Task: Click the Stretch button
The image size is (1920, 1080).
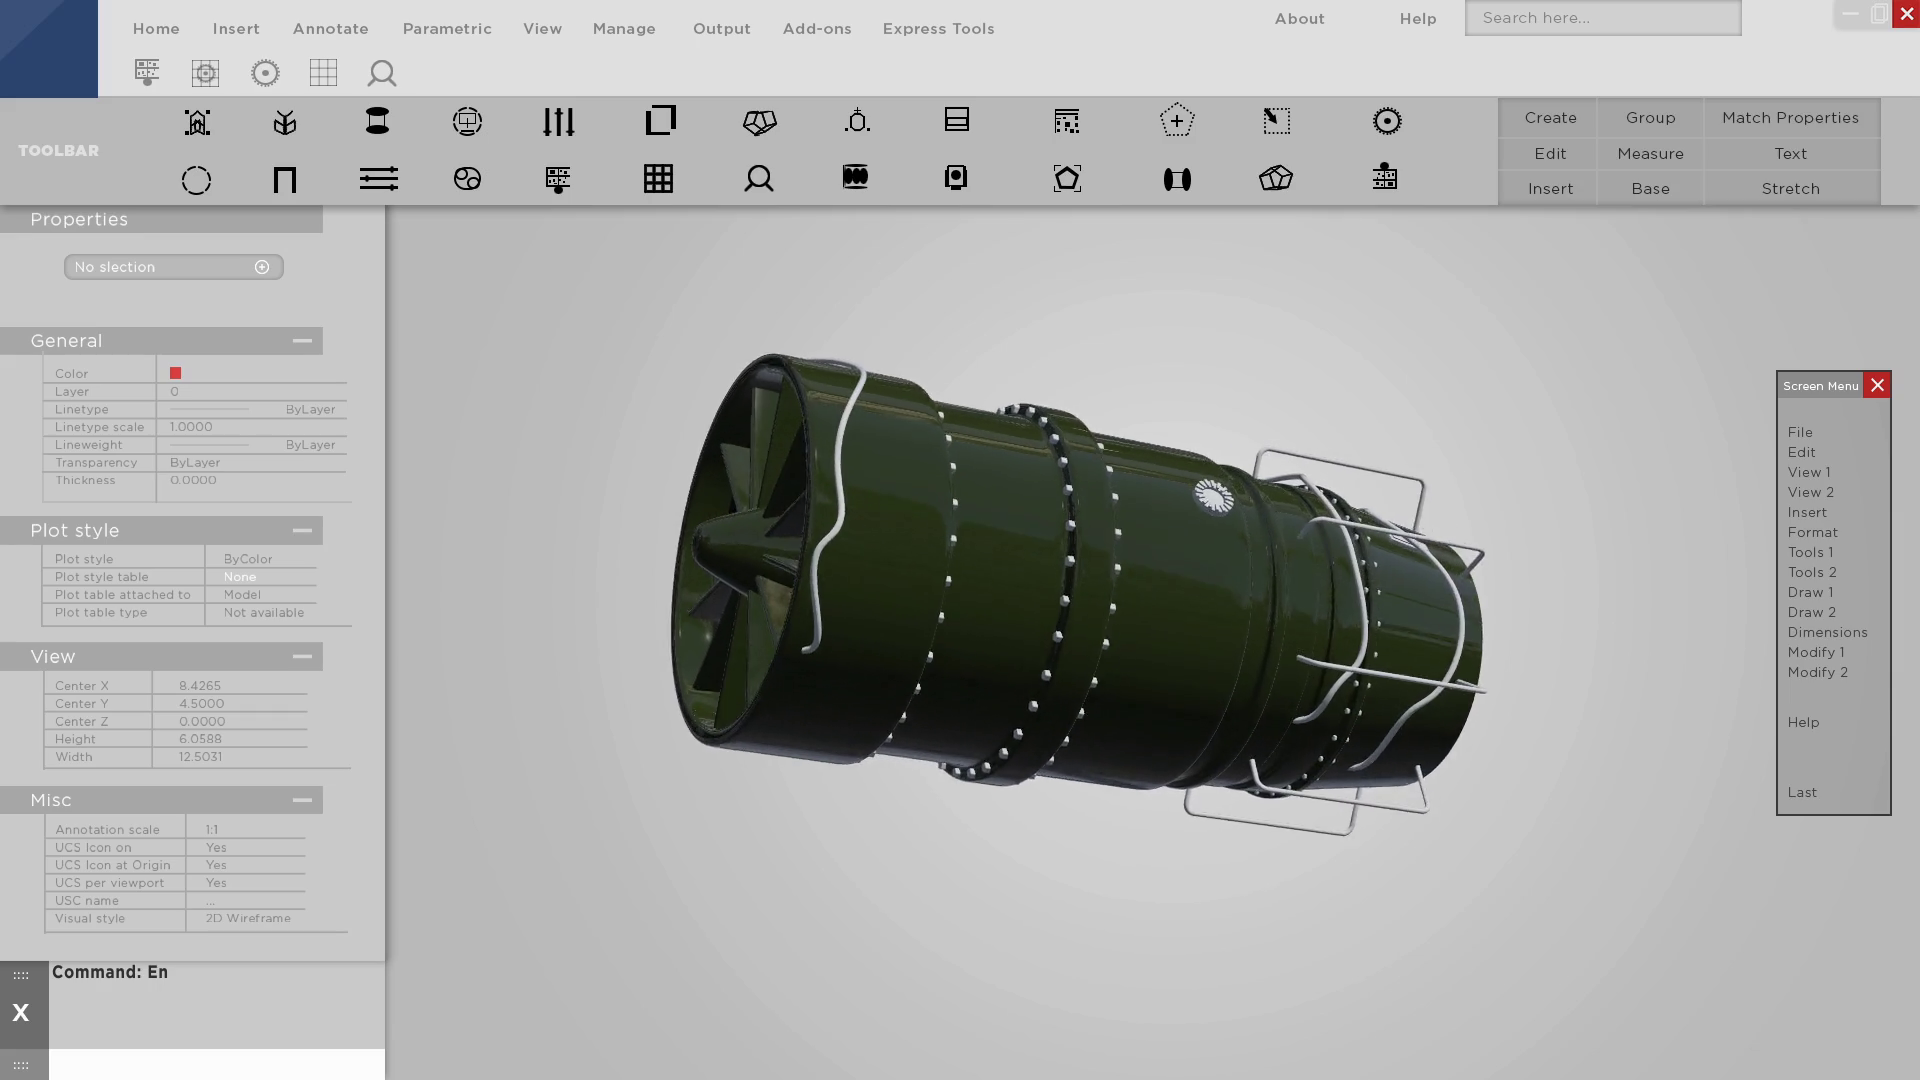Action: pos(1790,188)
